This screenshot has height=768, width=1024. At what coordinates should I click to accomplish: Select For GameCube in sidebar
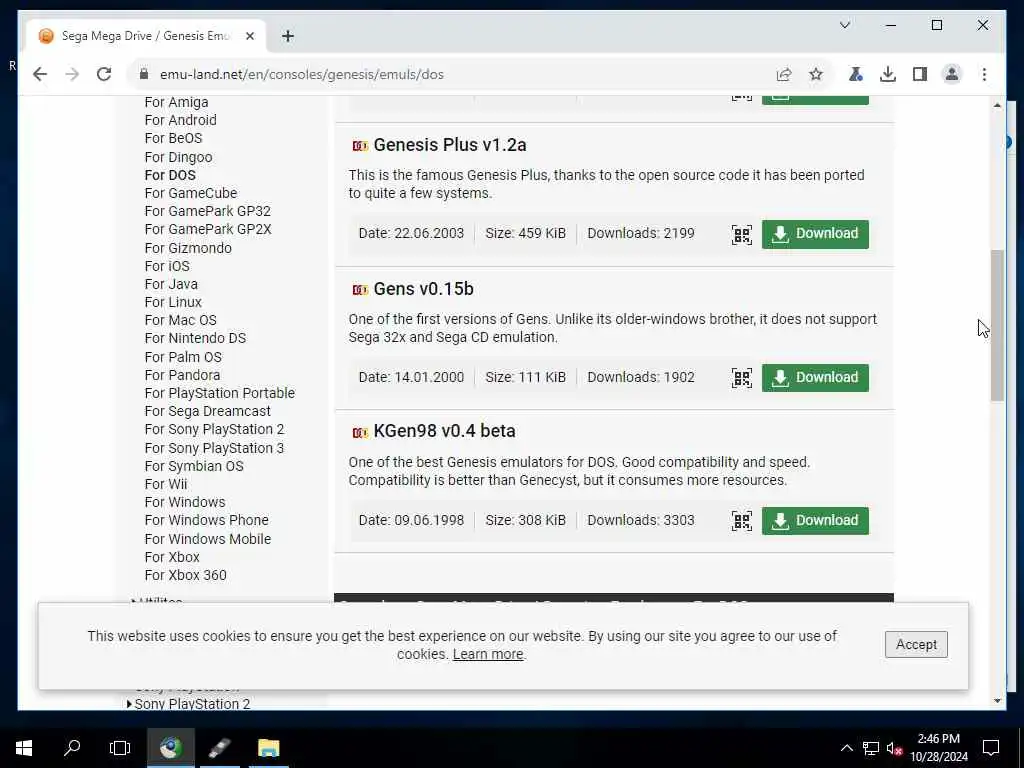191,193
